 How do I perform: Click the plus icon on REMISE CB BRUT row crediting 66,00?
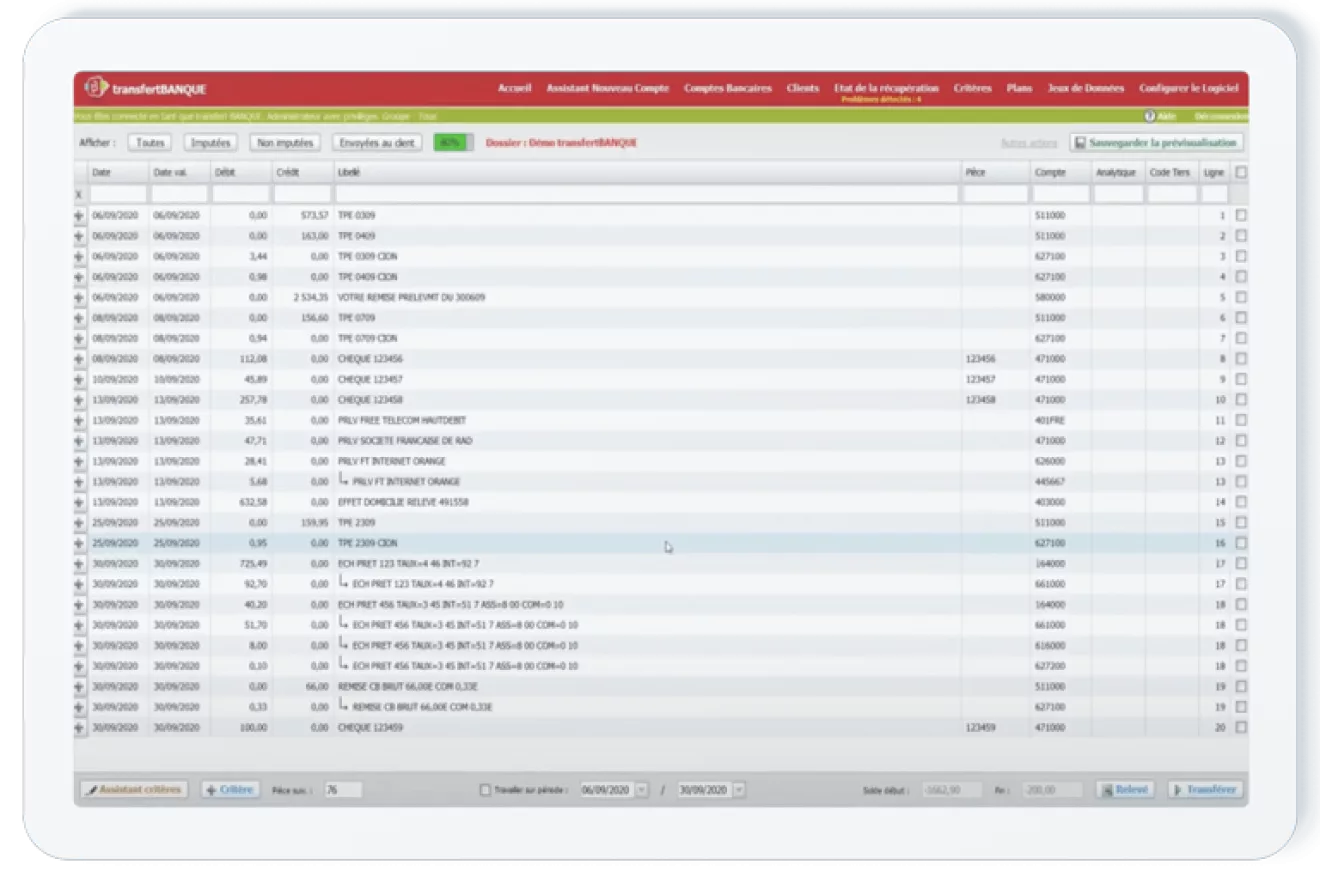pos(79,687)
